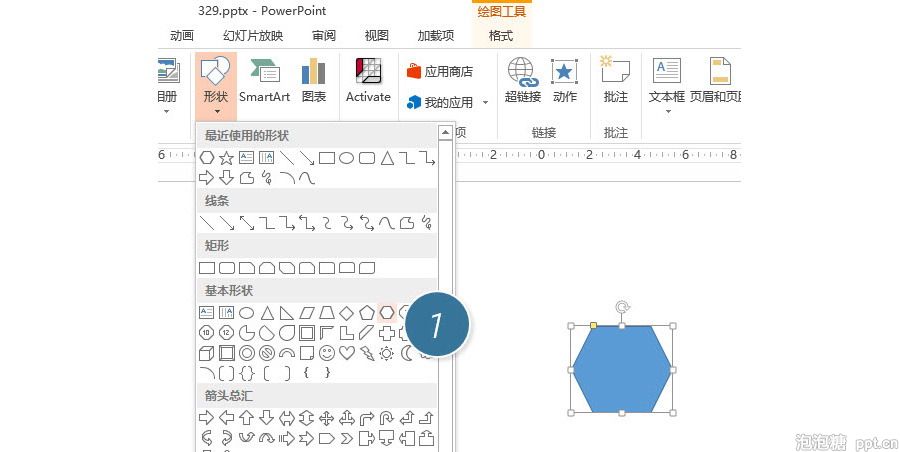Image resolution: width=900 pixels, height=452 pixels.
Task: Select the smiley face shape
Action: 327,353
